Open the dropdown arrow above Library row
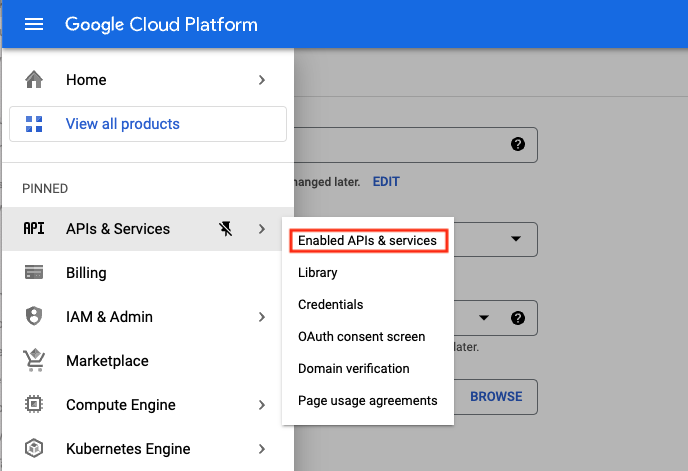Viewport: 688px width, 471px height. pyautogui.click(x=516, y=239)
